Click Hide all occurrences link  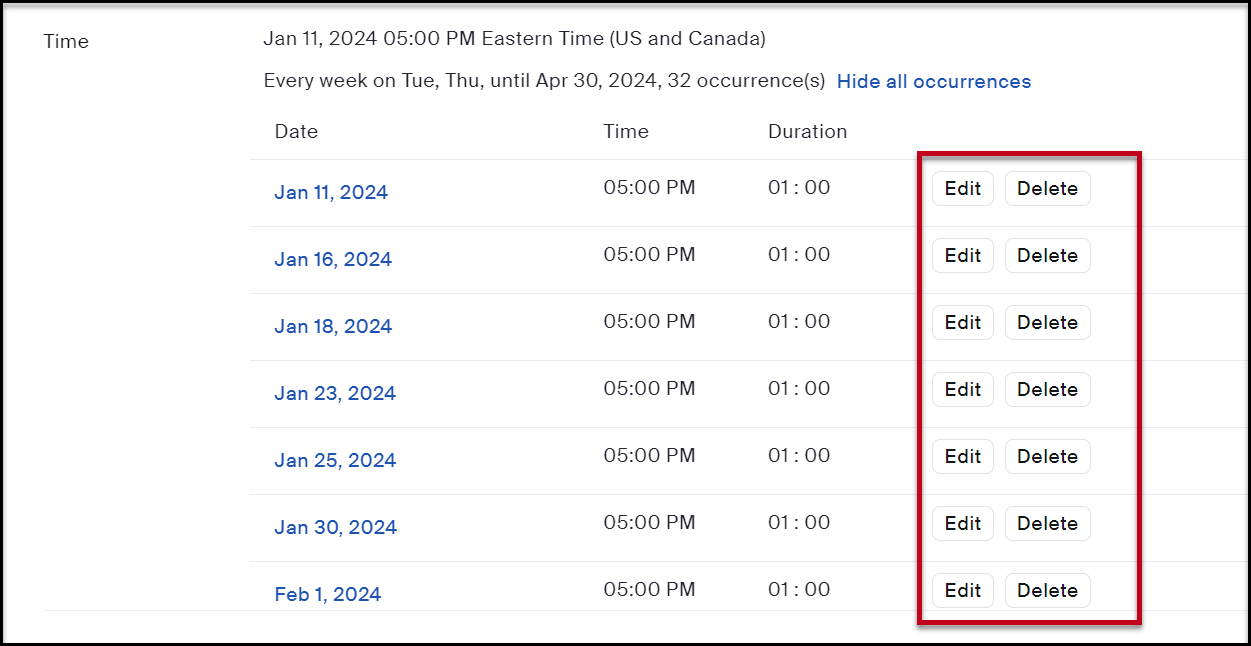coord(933,82)
